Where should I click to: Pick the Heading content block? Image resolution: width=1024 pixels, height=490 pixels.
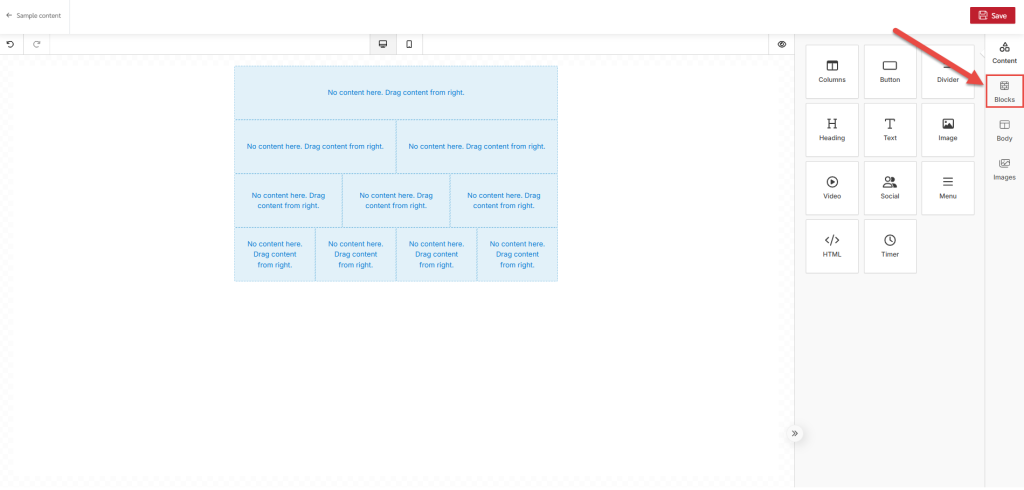[x=831, y=129]
